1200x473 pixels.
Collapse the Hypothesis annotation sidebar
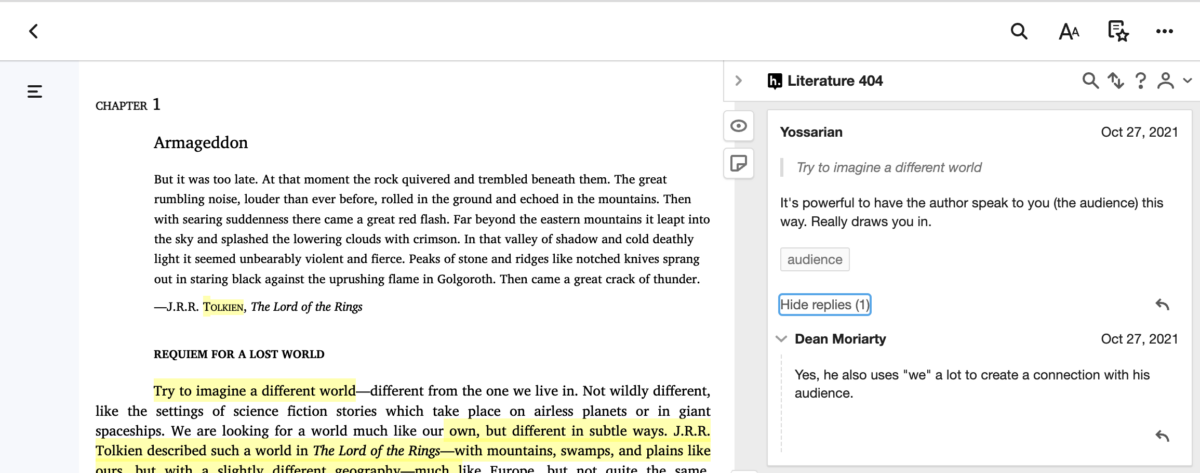click(x=739, y=81)
